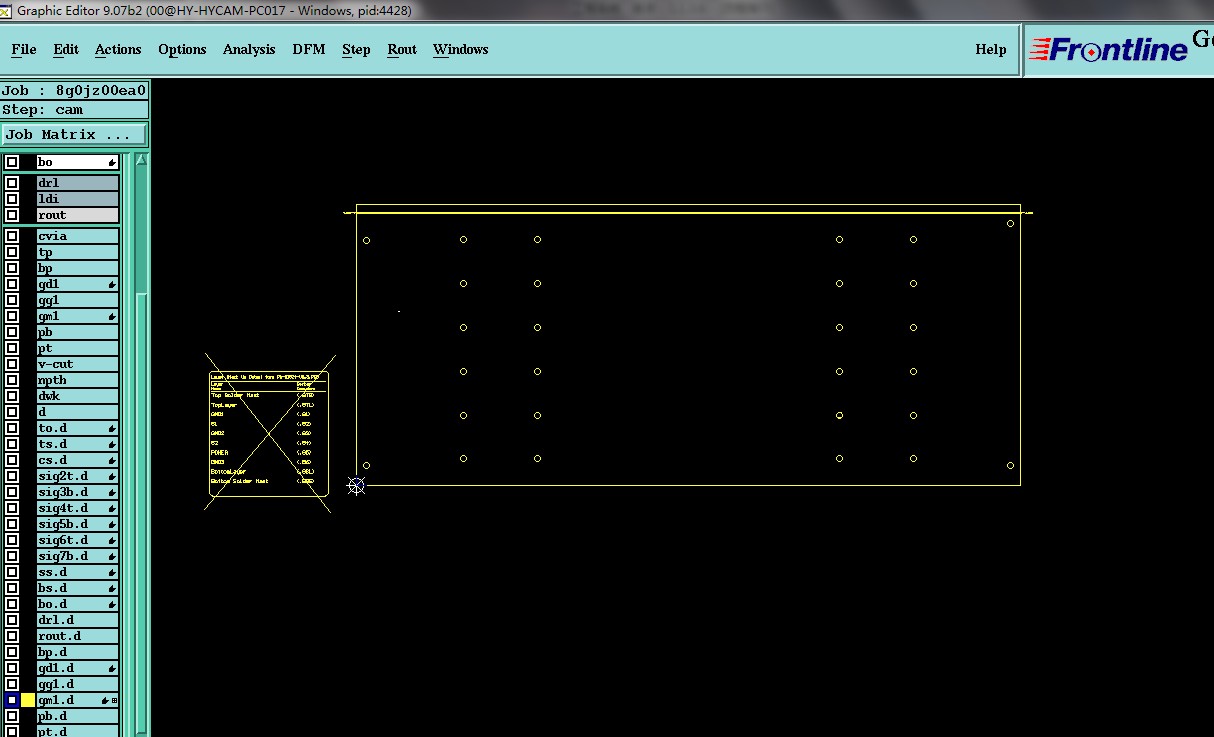Image resolution: width=1214 pixels, height=737 pixels.
Task: Select the bp.d layer name
Action: (78, 652)
